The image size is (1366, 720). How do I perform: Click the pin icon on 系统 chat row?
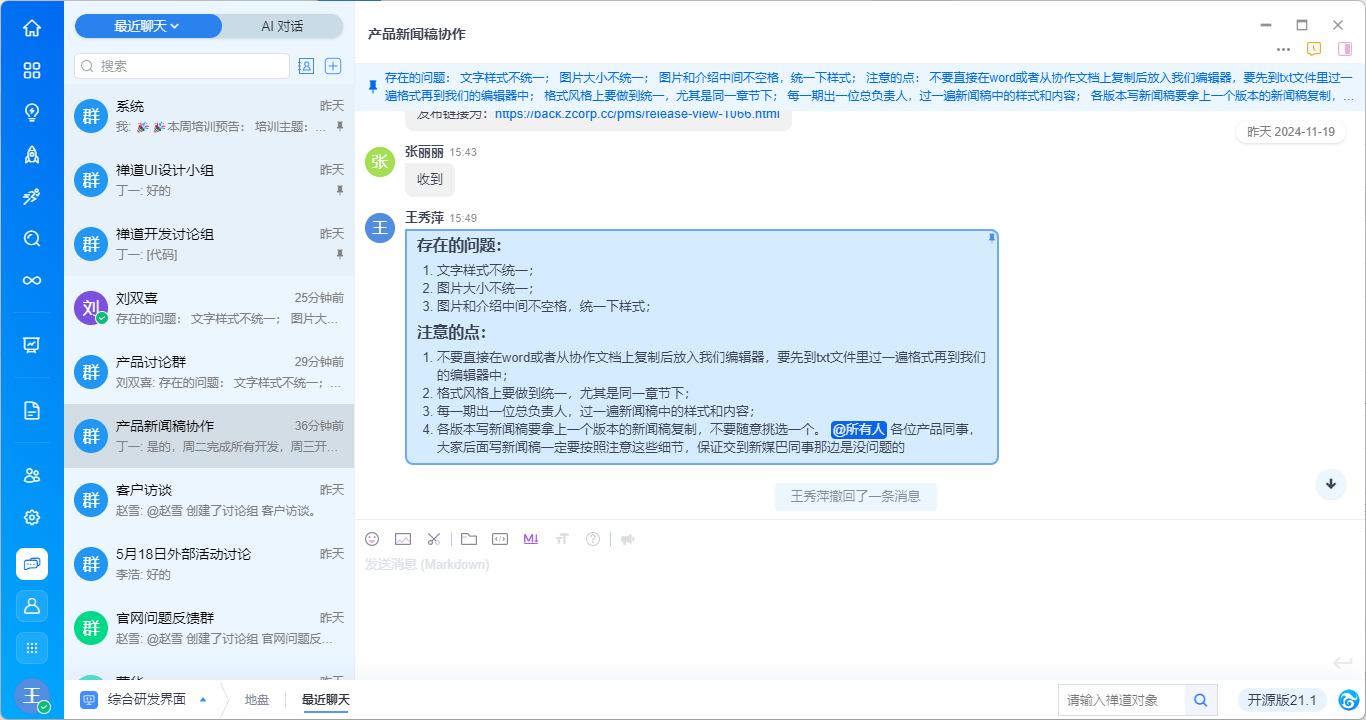340,127
